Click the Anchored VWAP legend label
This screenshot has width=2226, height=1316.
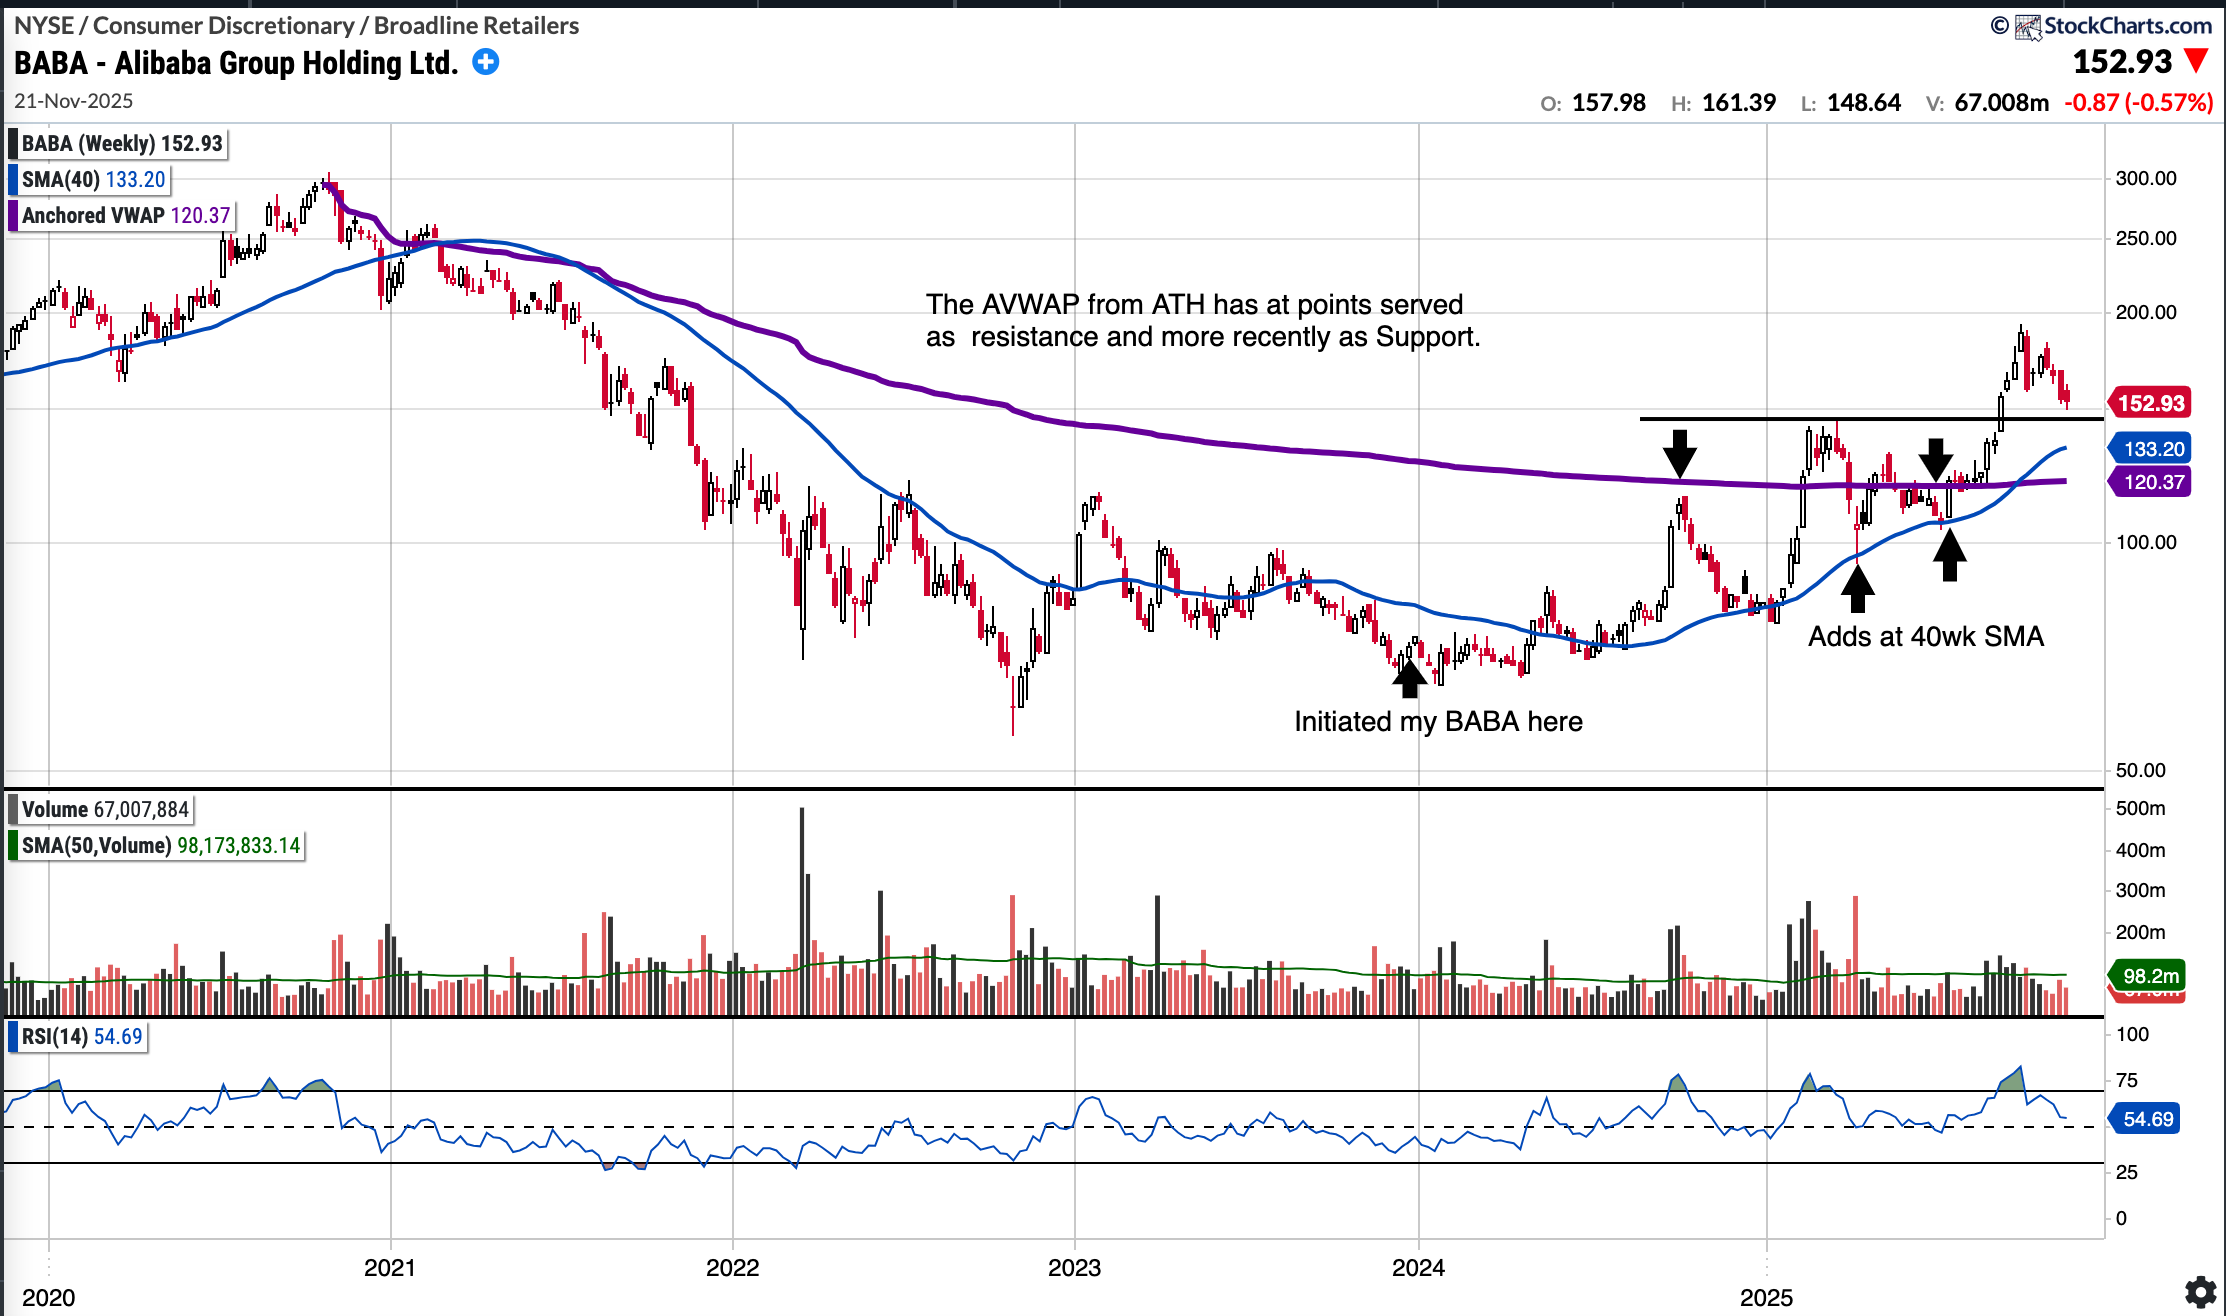(x=125, y=215)
